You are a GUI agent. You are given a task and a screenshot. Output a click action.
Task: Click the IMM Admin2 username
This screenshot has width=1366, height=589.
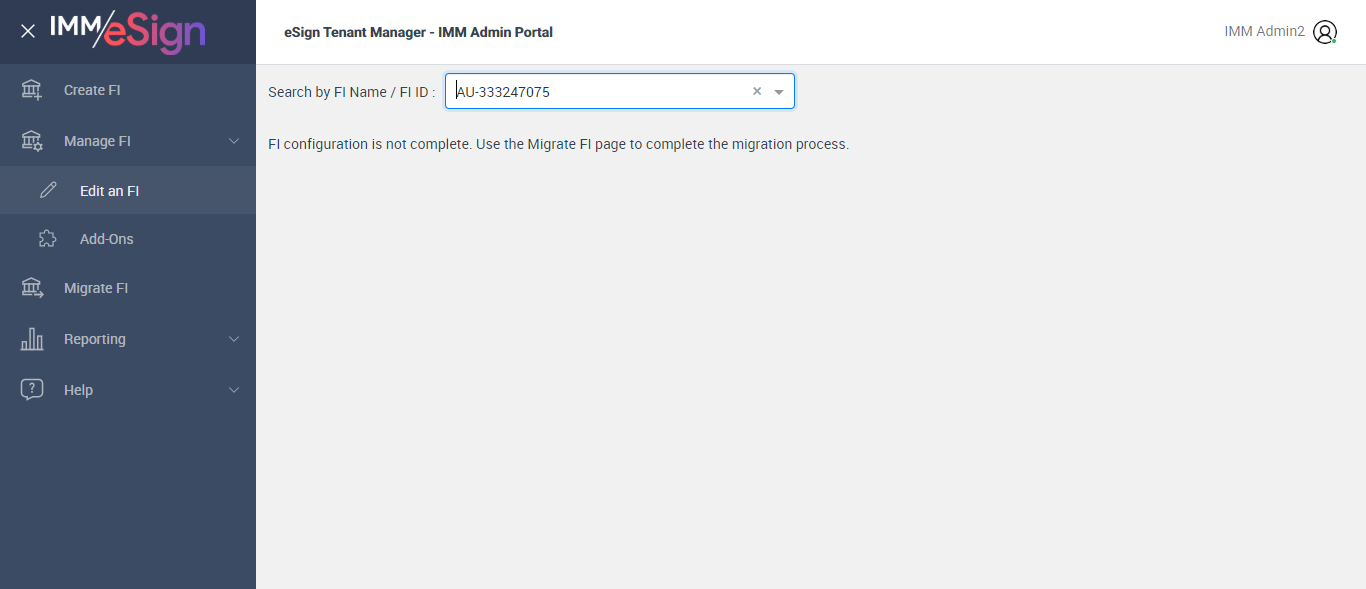(1264, 32)
